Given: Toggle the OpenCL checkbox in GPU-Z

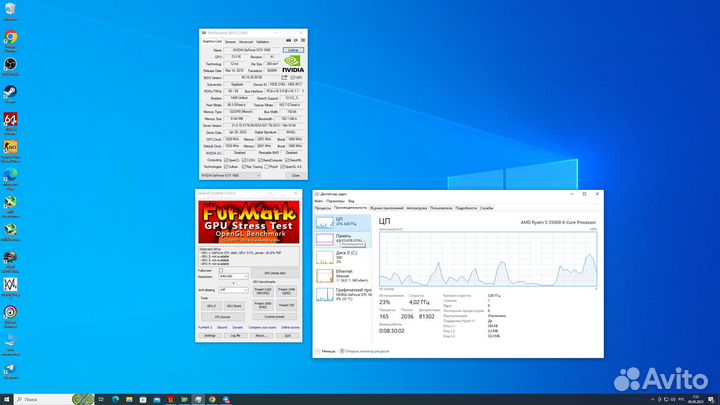Looking at the screenshot, I should point(225,160).
